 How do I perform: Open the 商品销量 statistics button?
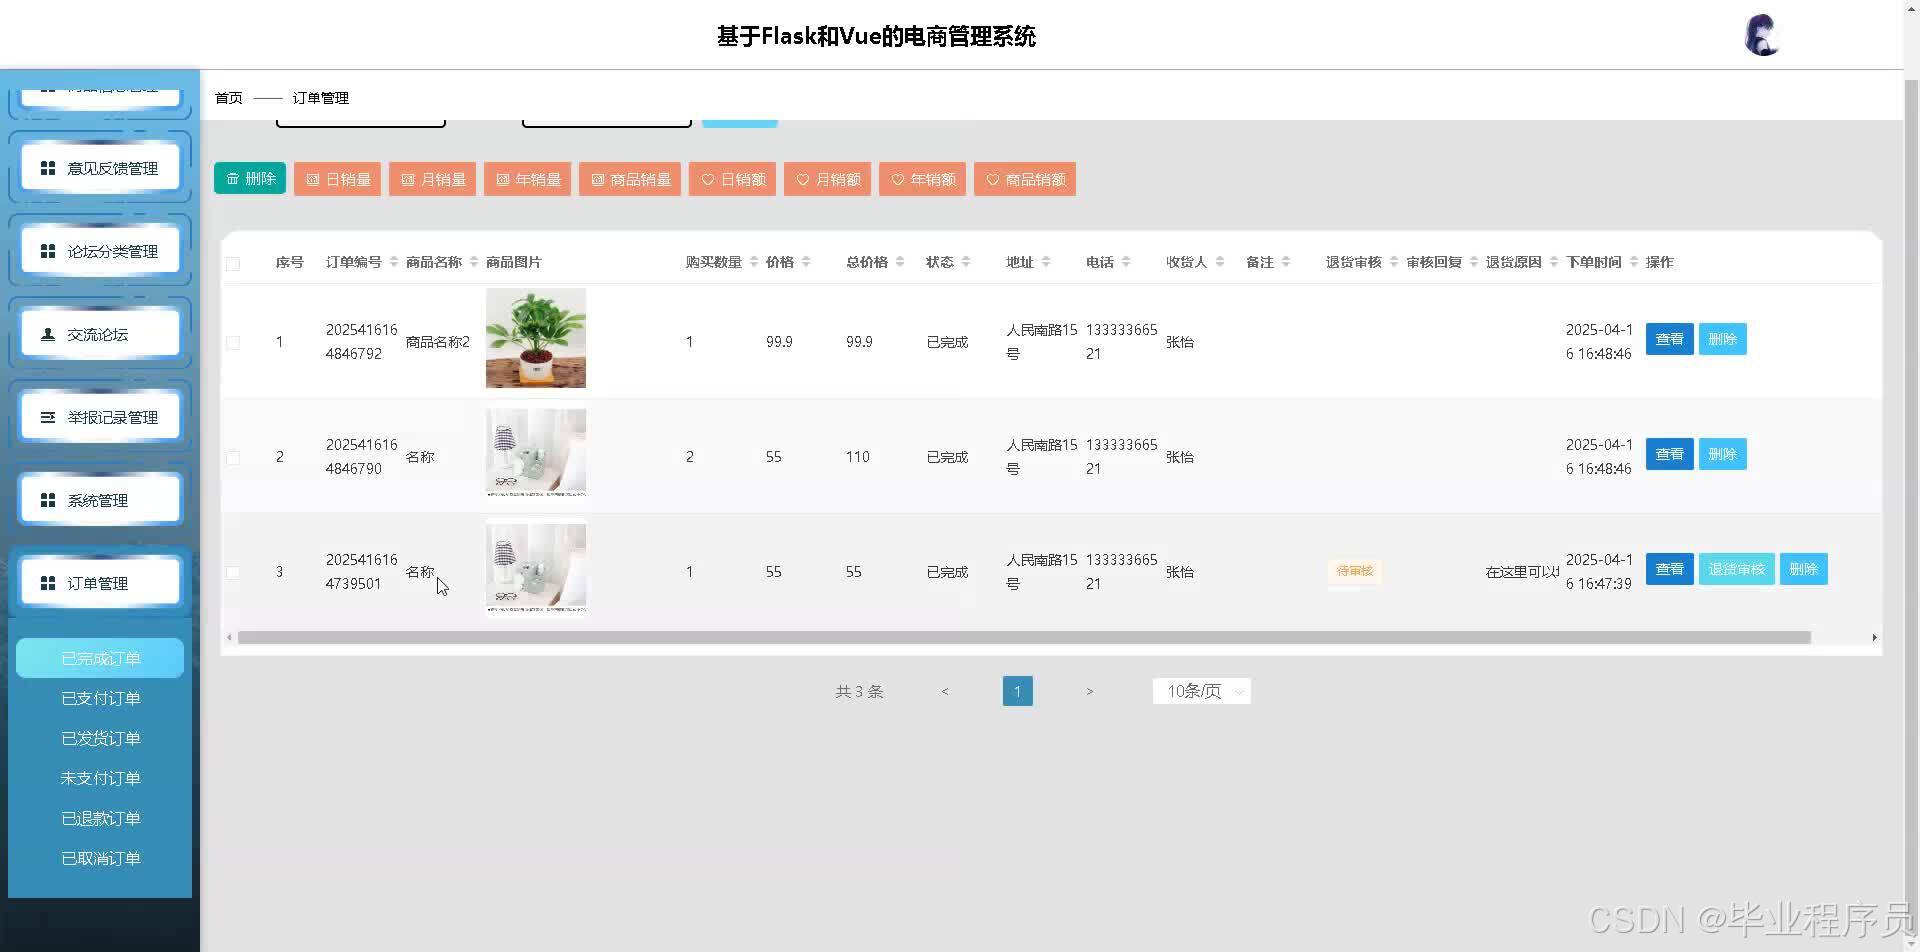pos(630,179)
